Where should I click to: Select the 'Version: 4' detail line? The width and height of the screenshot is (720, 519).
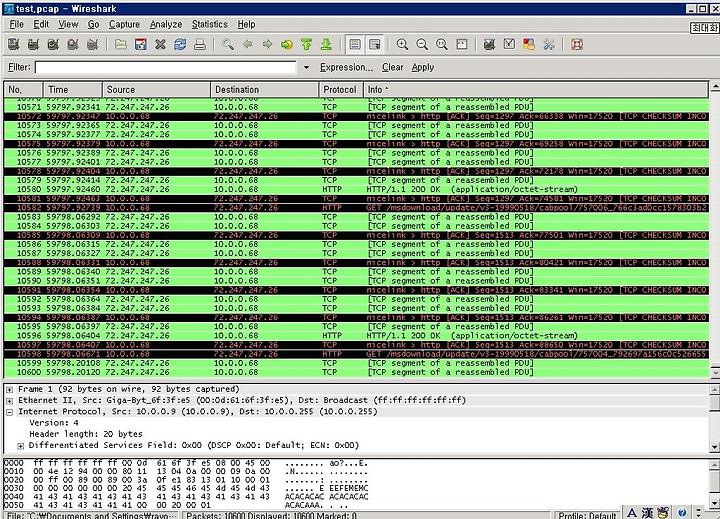pyautogui.click(x=54, y=423)
